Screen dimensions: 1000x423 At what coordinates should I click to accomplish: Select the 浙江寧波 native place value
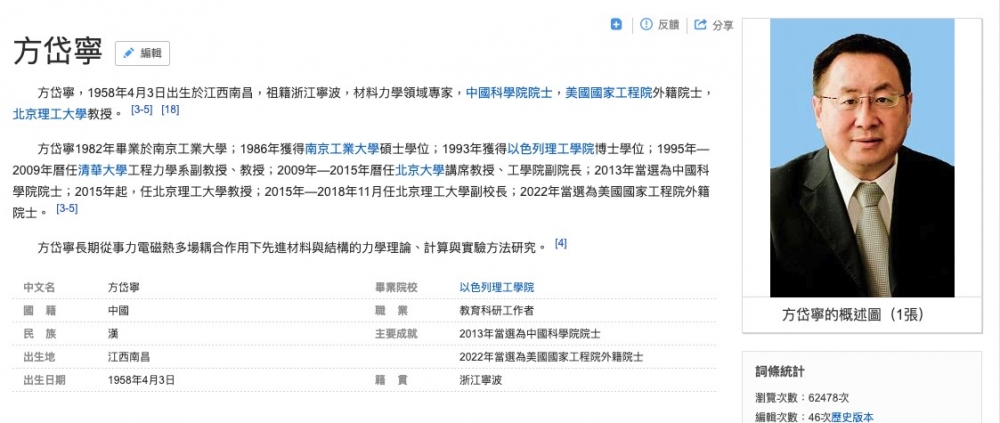coord(480,380)
